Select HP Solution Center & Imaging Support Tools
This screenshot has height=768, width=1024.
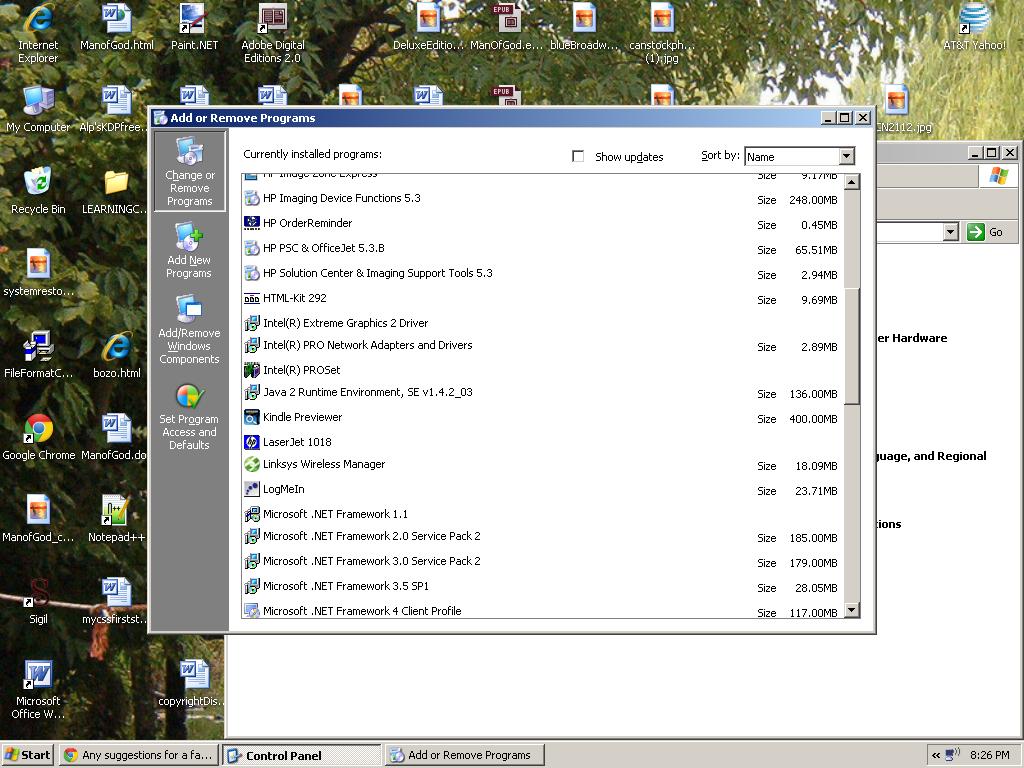542,273
